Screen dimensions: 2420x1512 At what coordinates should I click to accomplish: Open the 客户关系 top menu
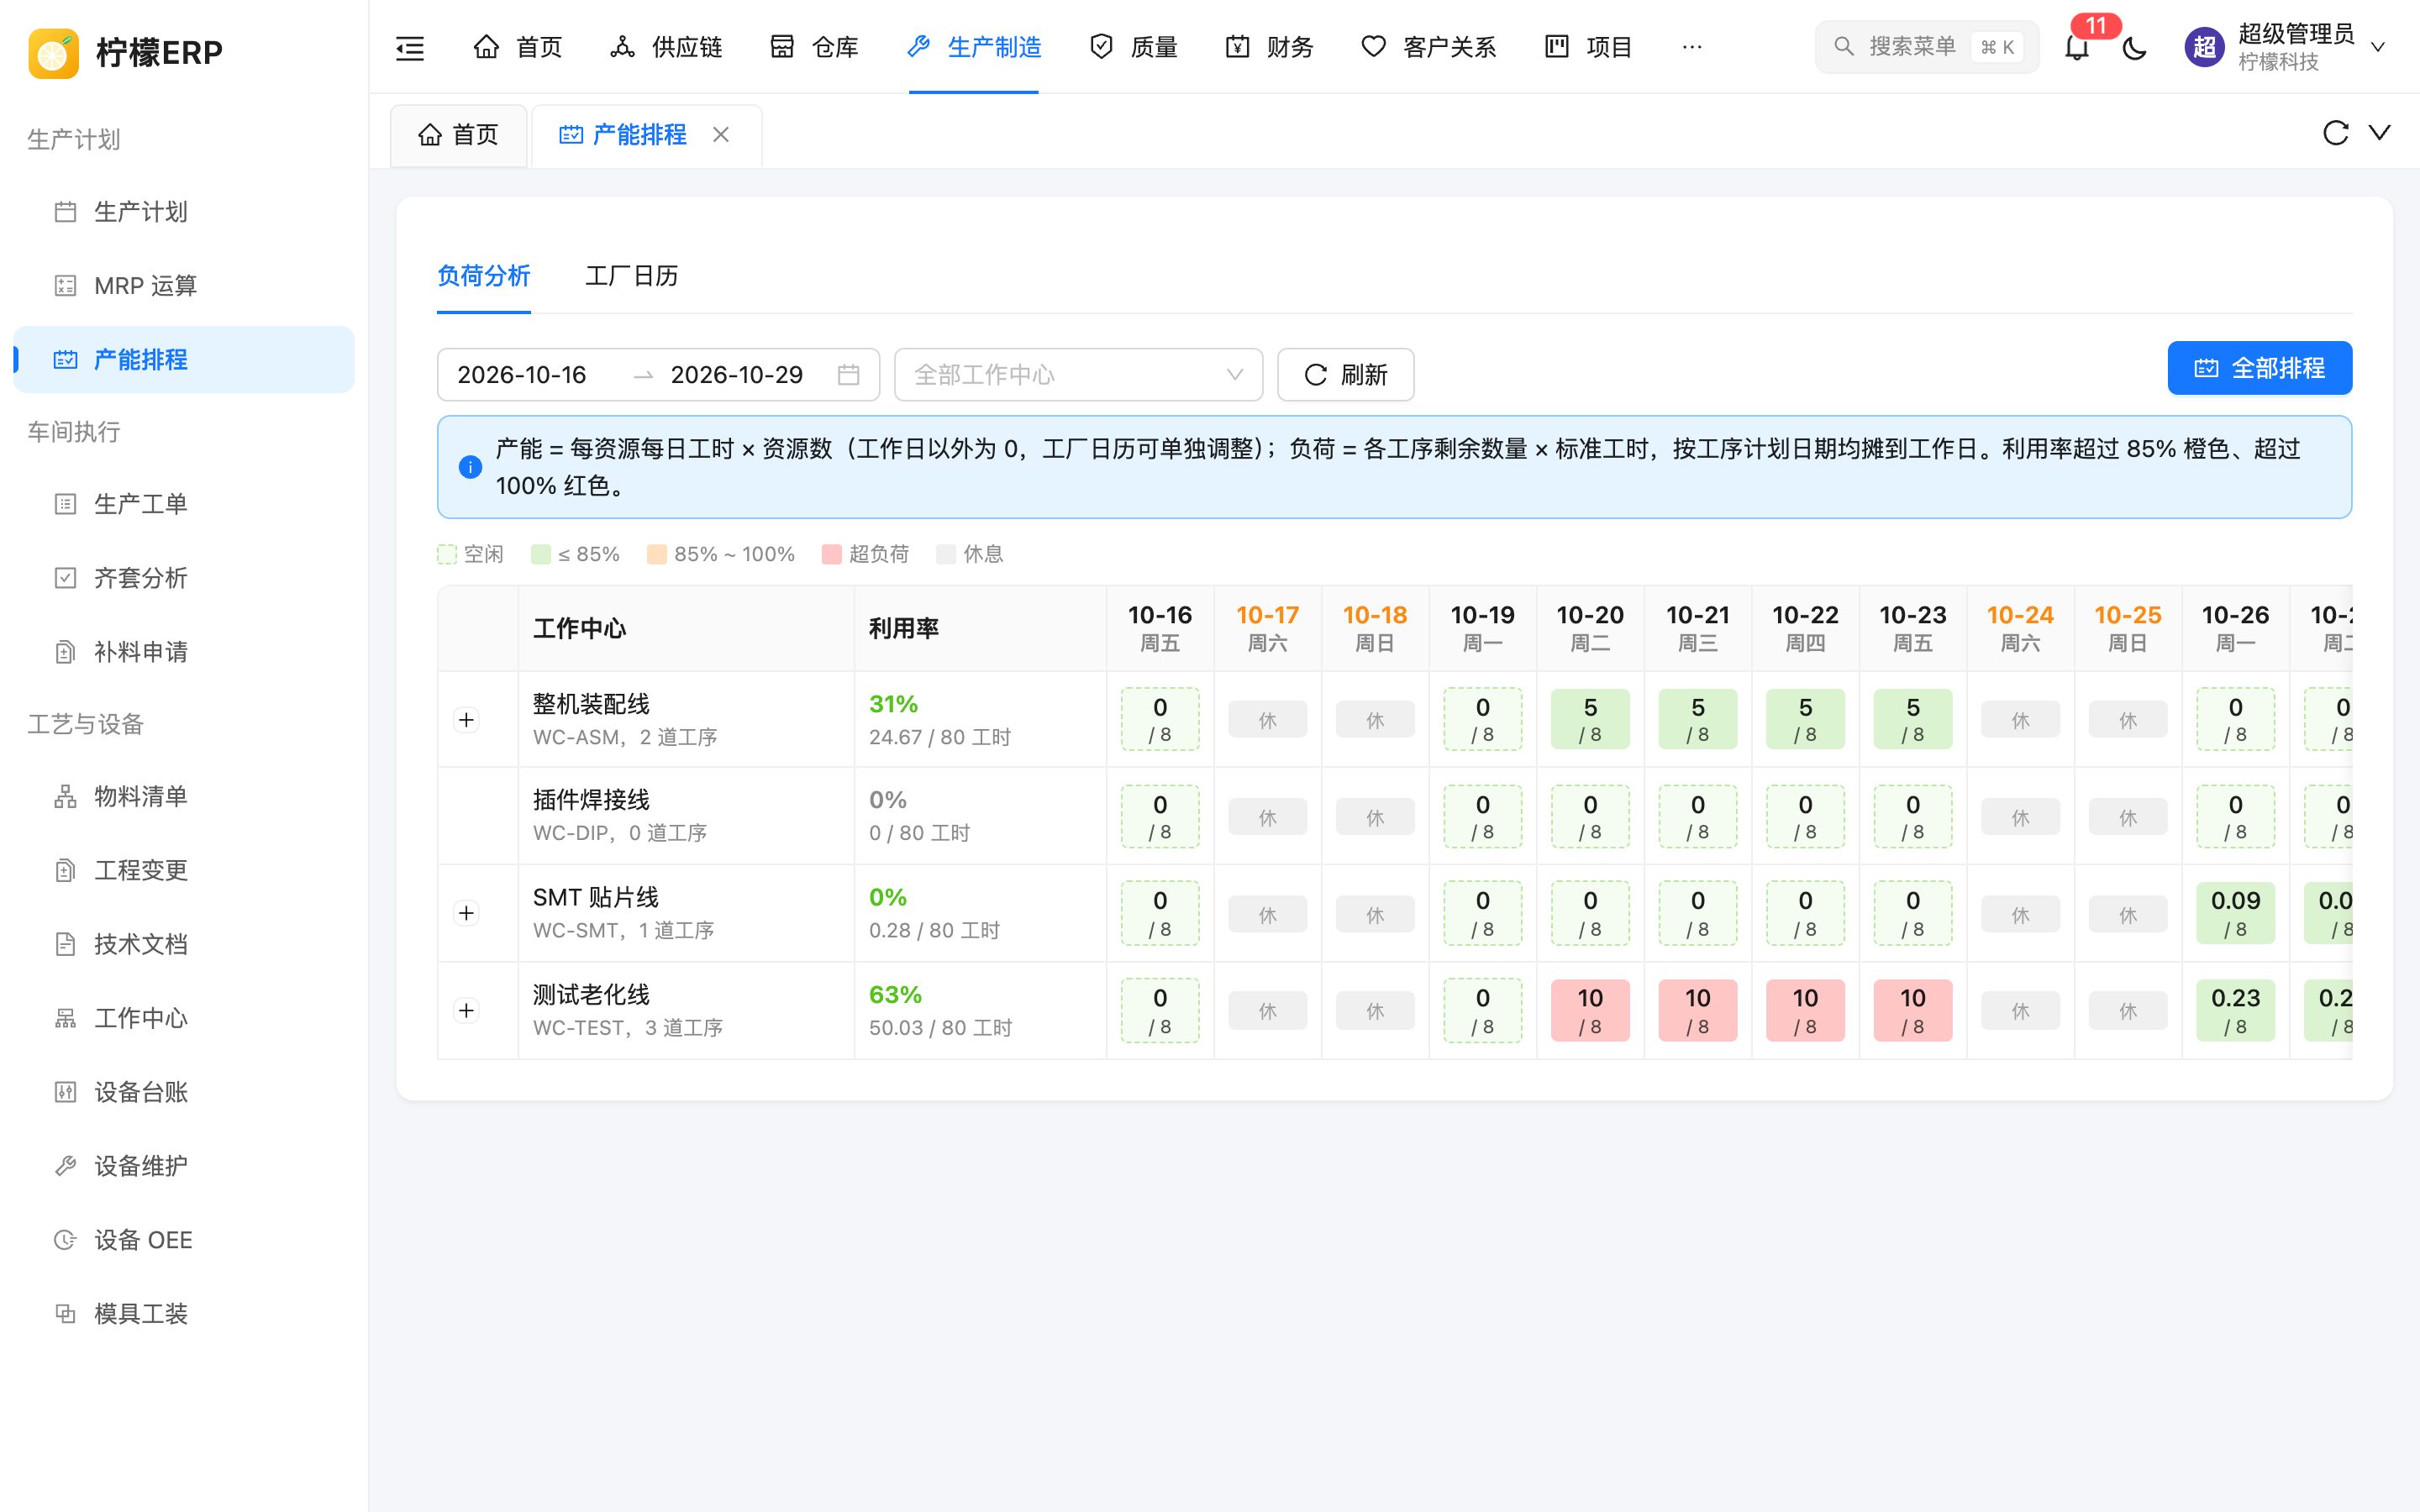click(1428, 47)
